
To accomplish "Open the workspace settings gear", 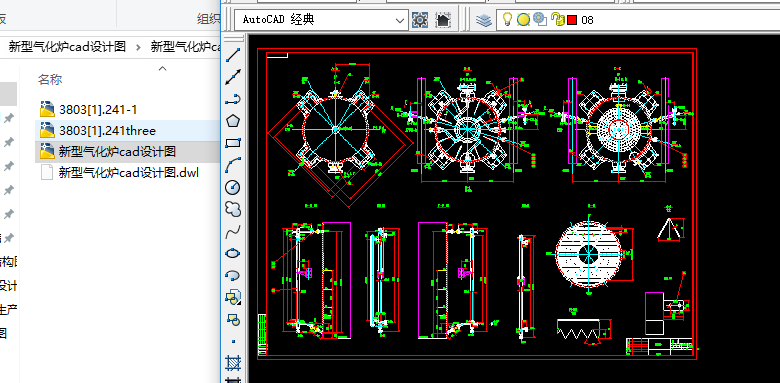I will coord(420,20).
